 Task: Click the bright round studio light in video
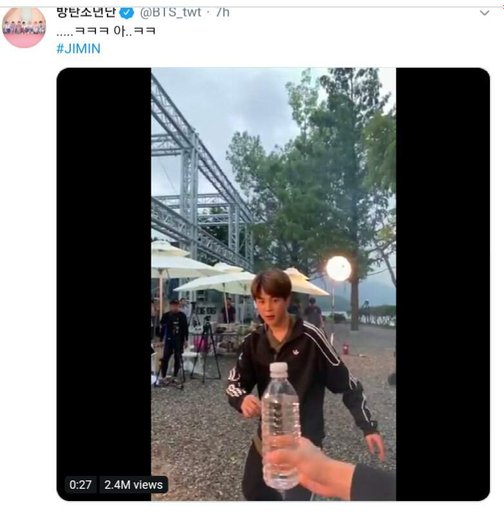pyautogui.click(x=338, y=268)
